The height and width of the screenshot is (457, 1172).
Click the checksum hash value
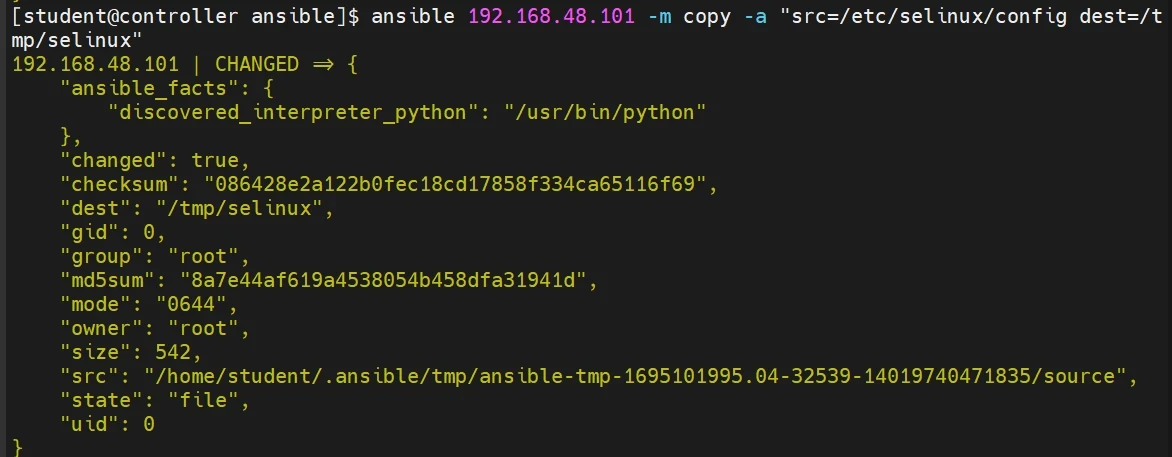click(x=460, y=184)
